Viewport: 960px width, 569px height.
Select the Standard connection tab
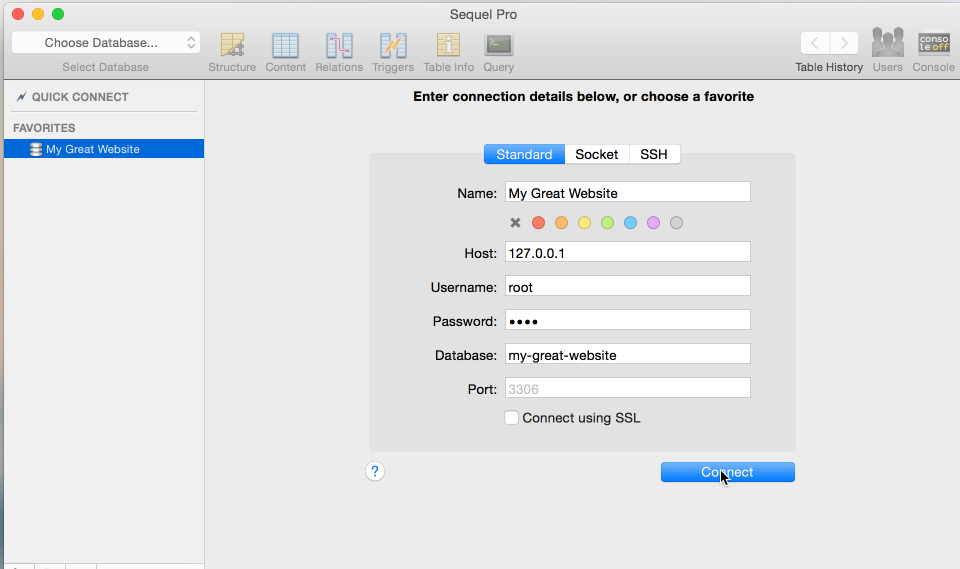pyautogui.click(x=524, y=154)
